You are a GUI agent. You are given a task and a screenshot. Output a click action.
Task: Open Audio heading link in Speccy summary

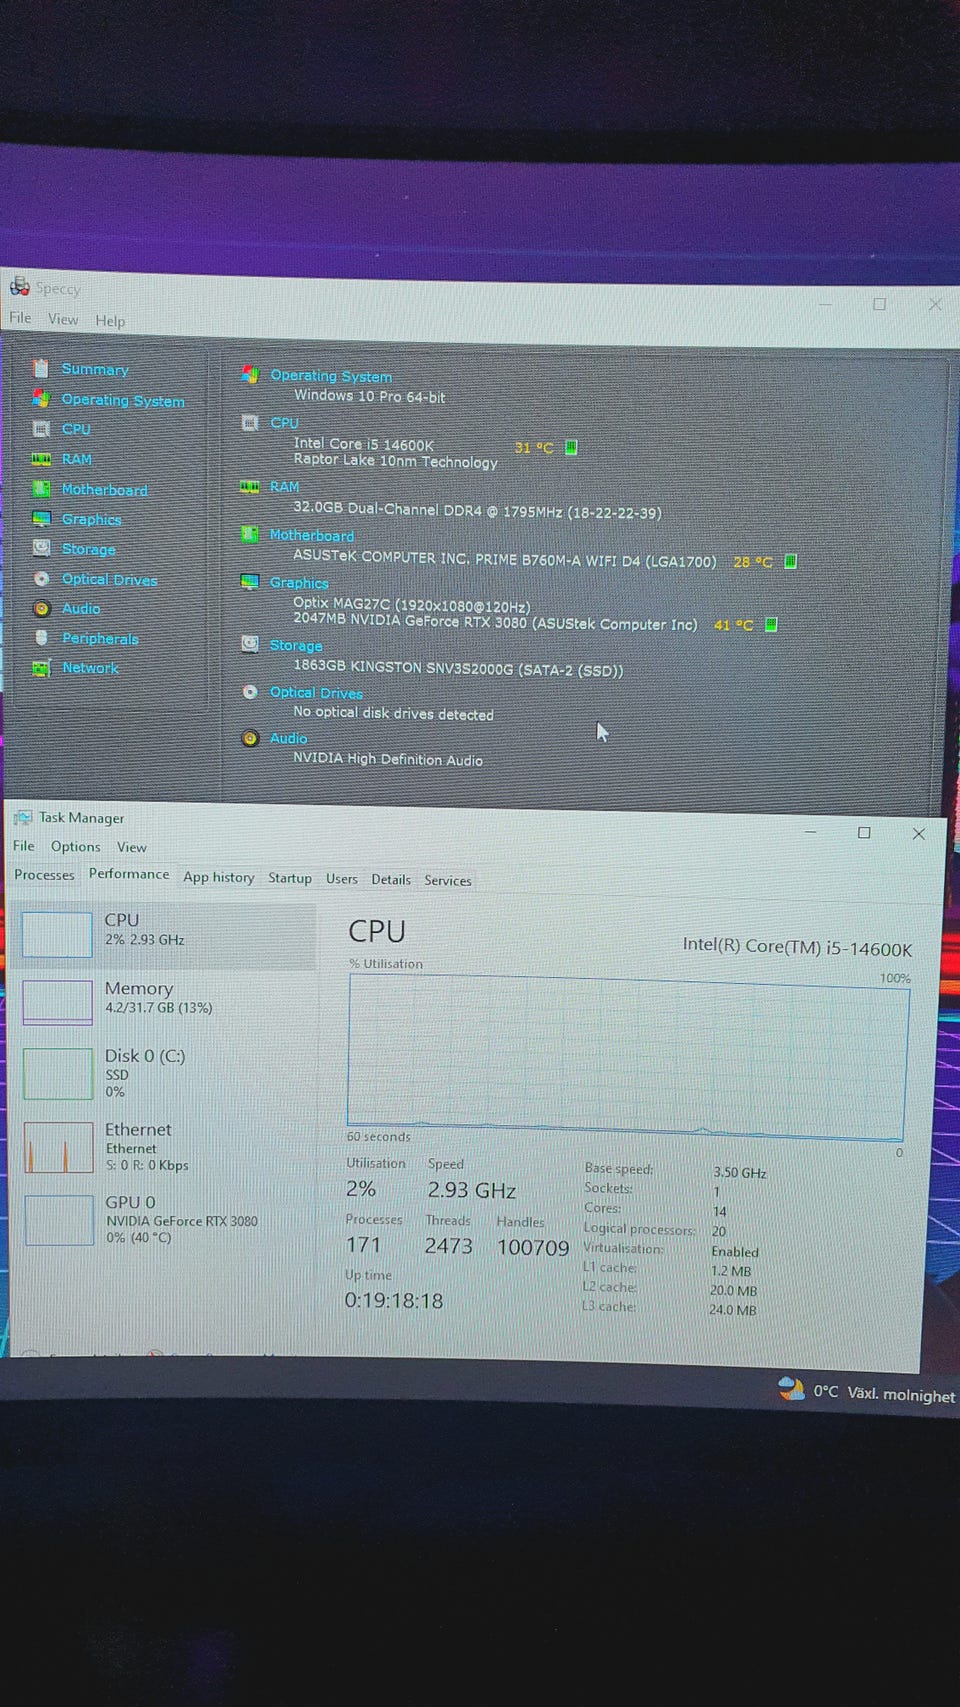coord(288,738)
